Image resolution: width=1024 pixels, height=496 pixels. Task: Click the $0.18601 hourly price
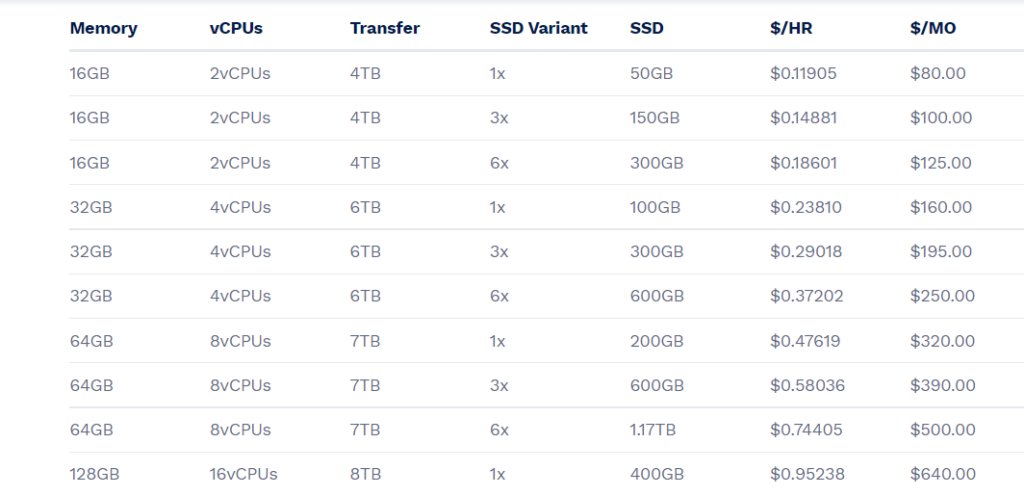[x=803, y=163]
